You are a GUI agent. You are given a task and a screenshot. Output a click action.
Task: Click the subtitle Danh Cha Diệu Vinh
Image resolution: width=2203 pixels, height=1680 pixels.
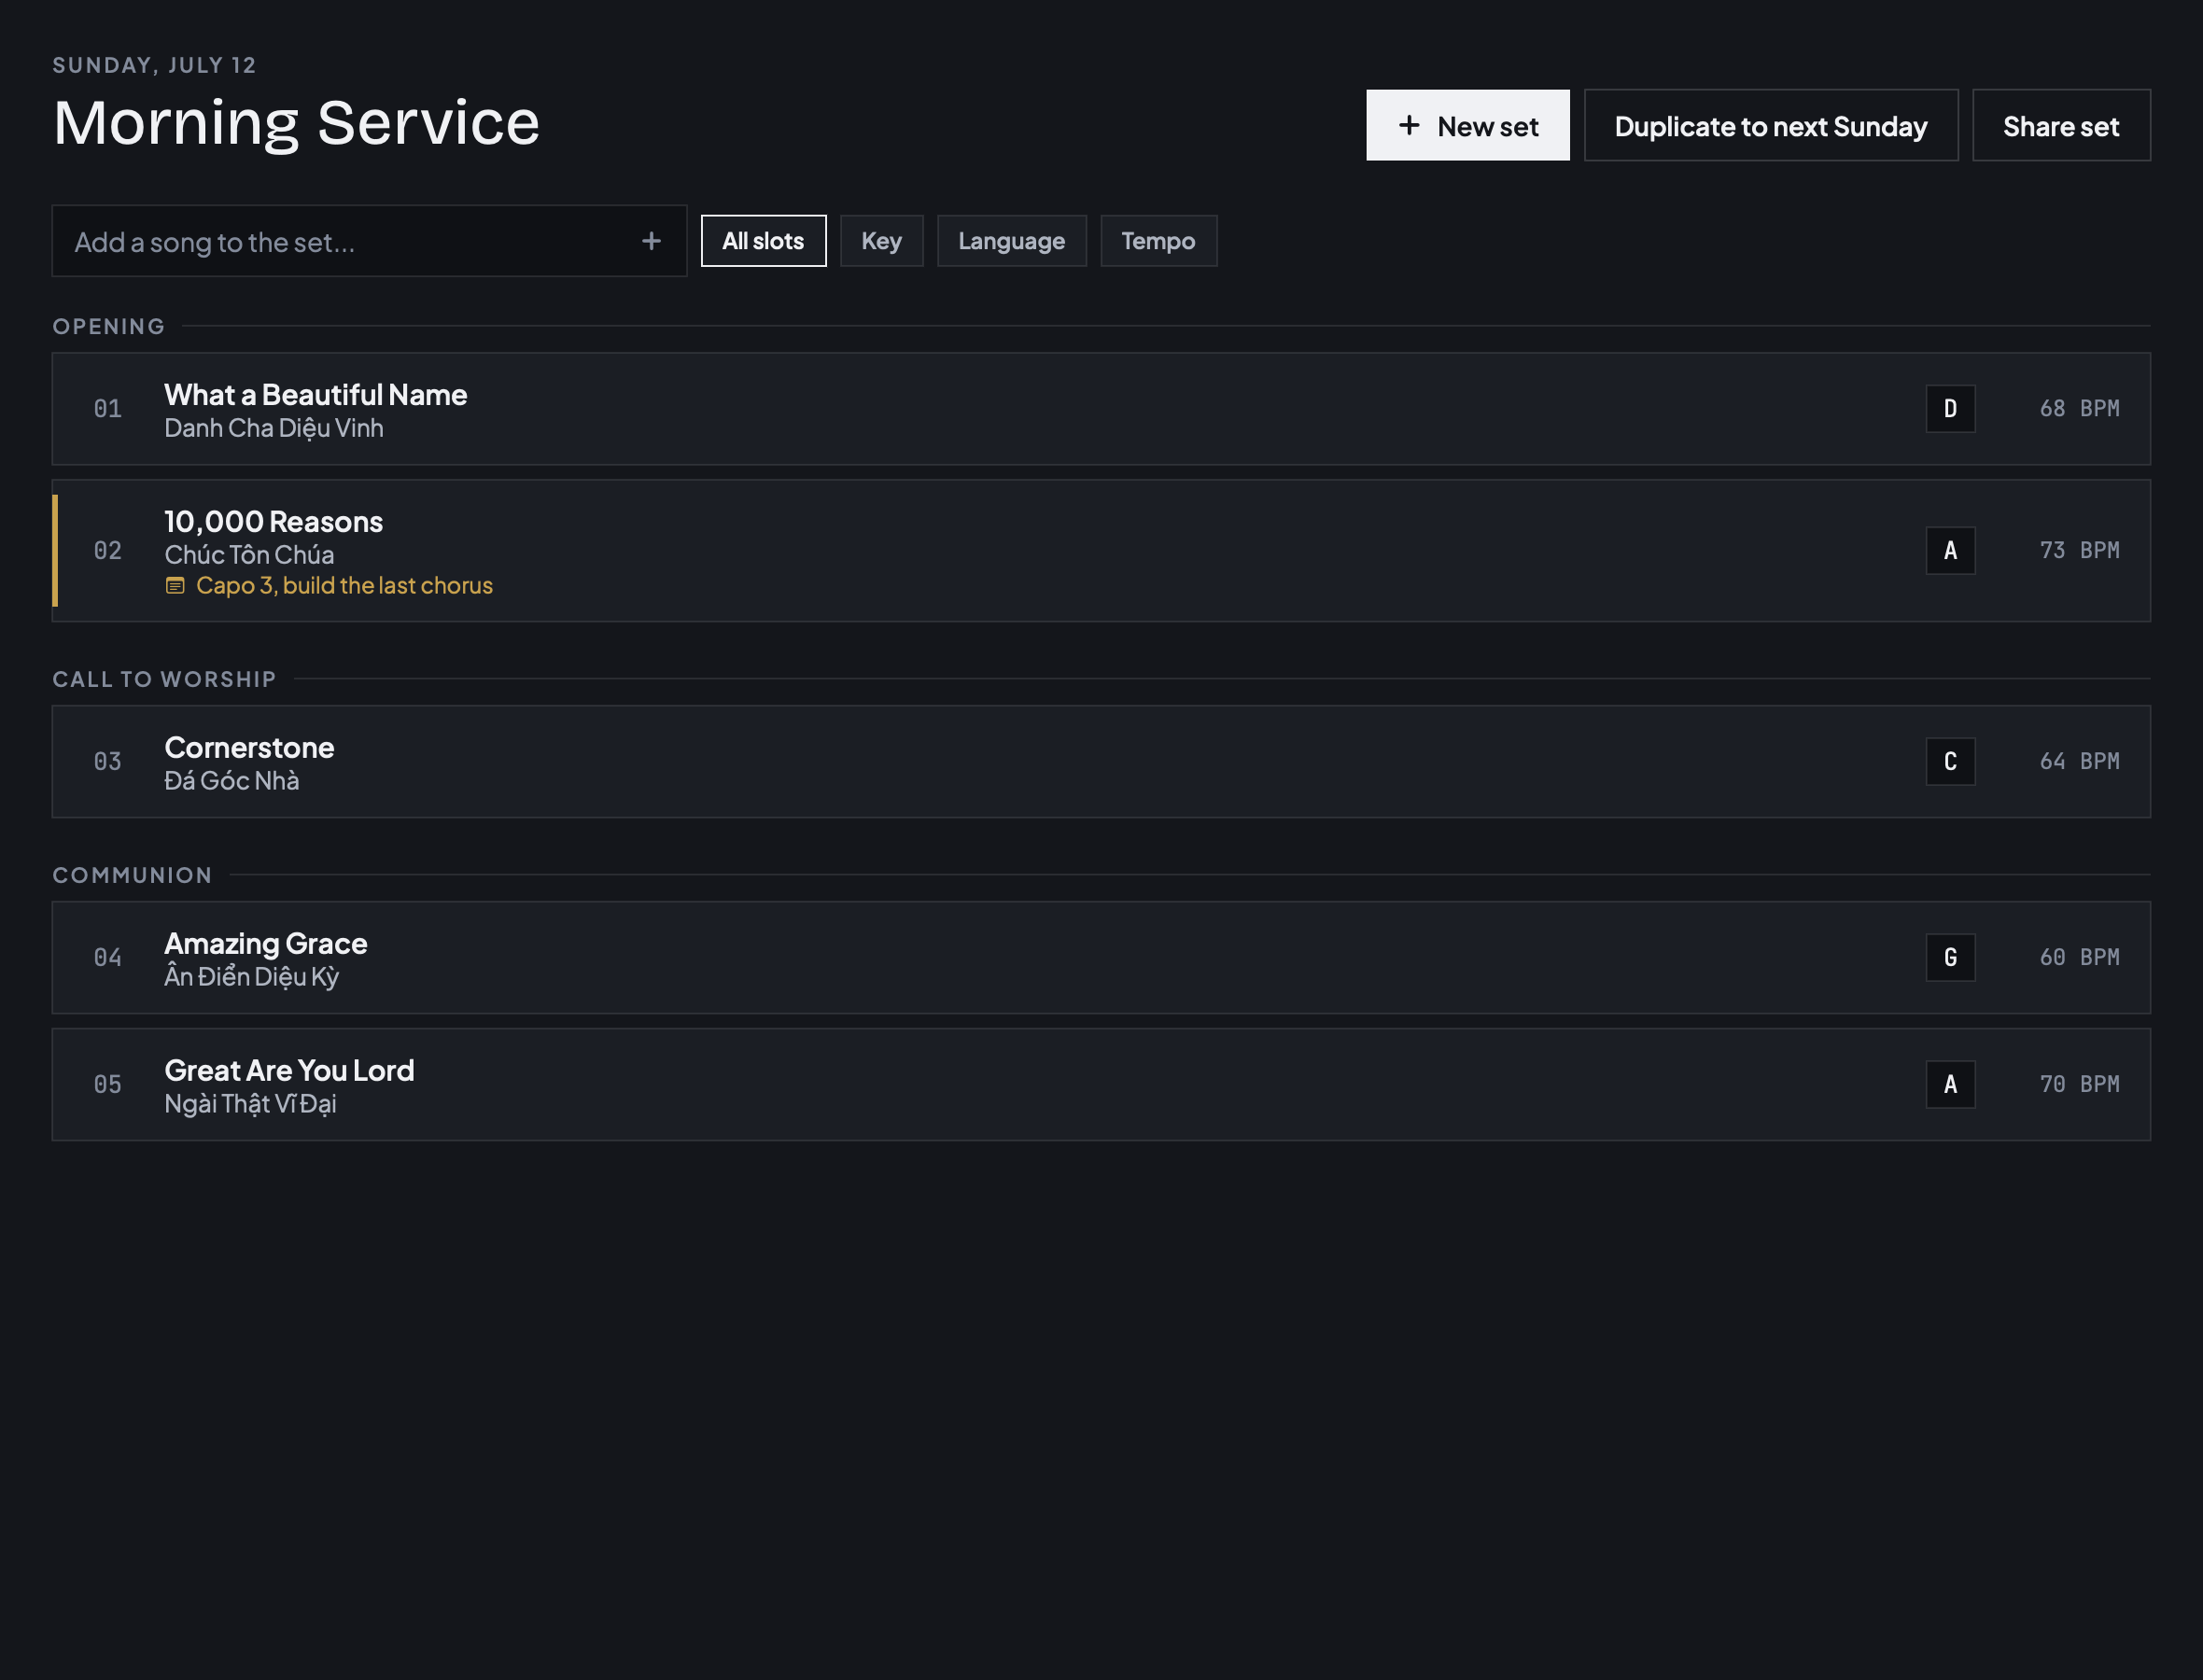coord(273,429)
